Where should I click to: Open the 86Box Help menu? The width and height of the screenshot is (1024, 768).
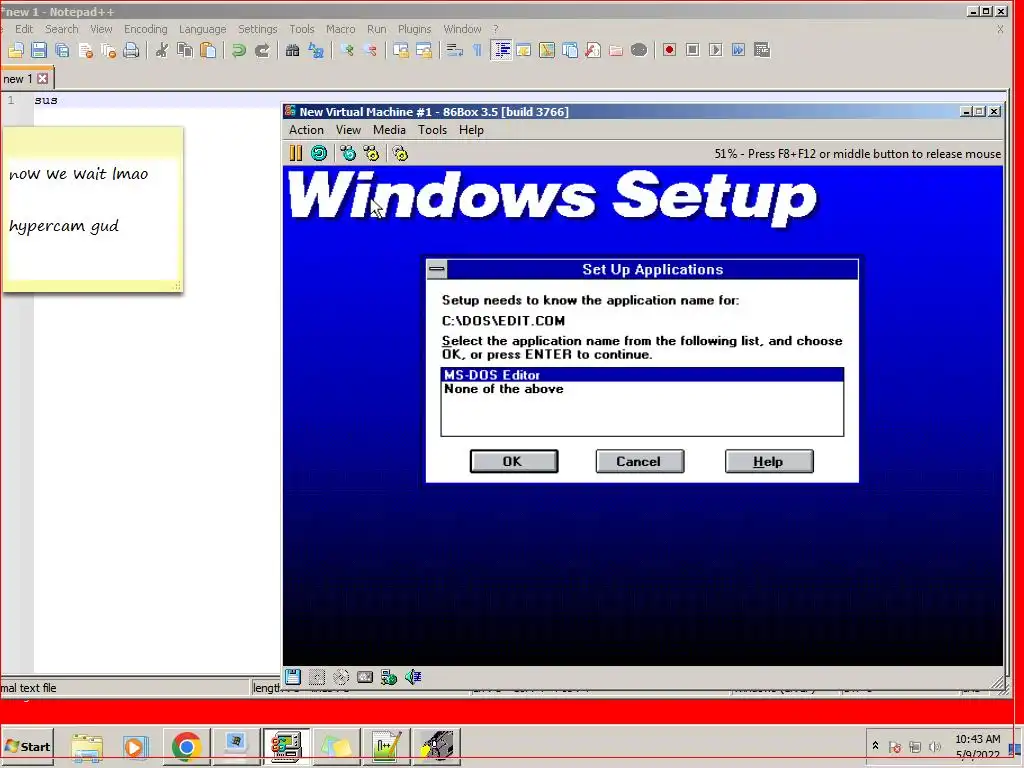[471, 130]
